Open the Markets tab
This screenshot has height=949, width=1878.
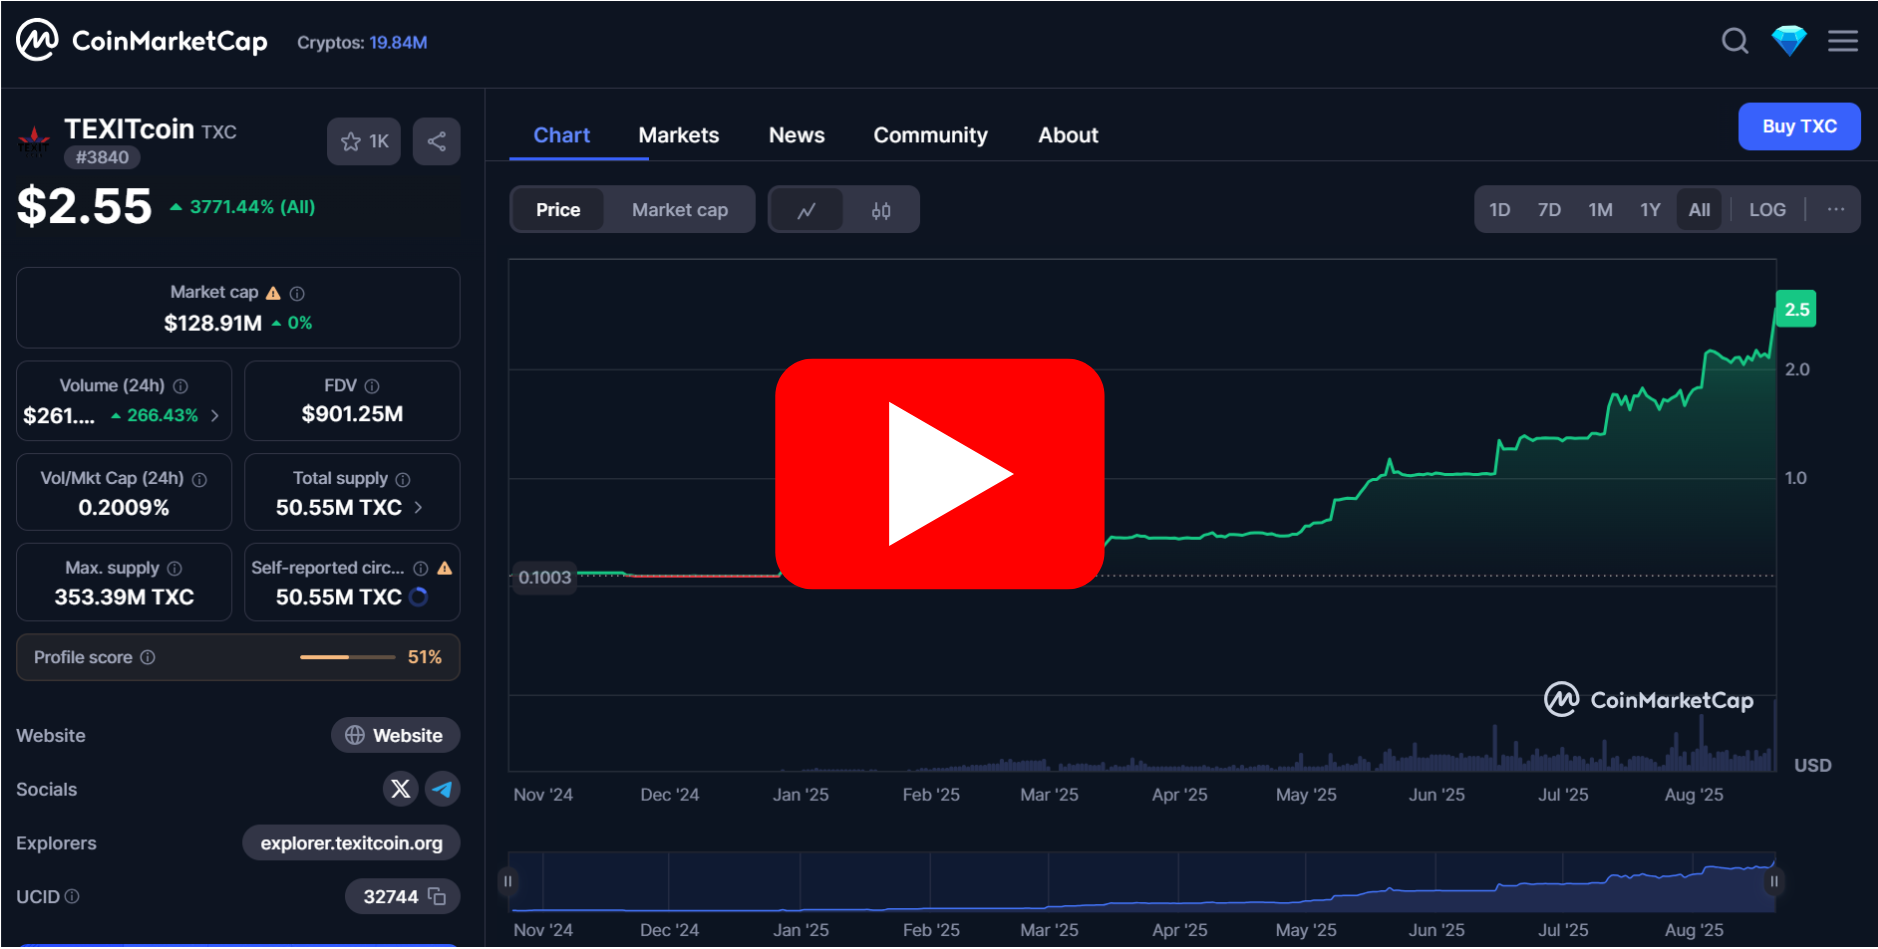point(679,135)
